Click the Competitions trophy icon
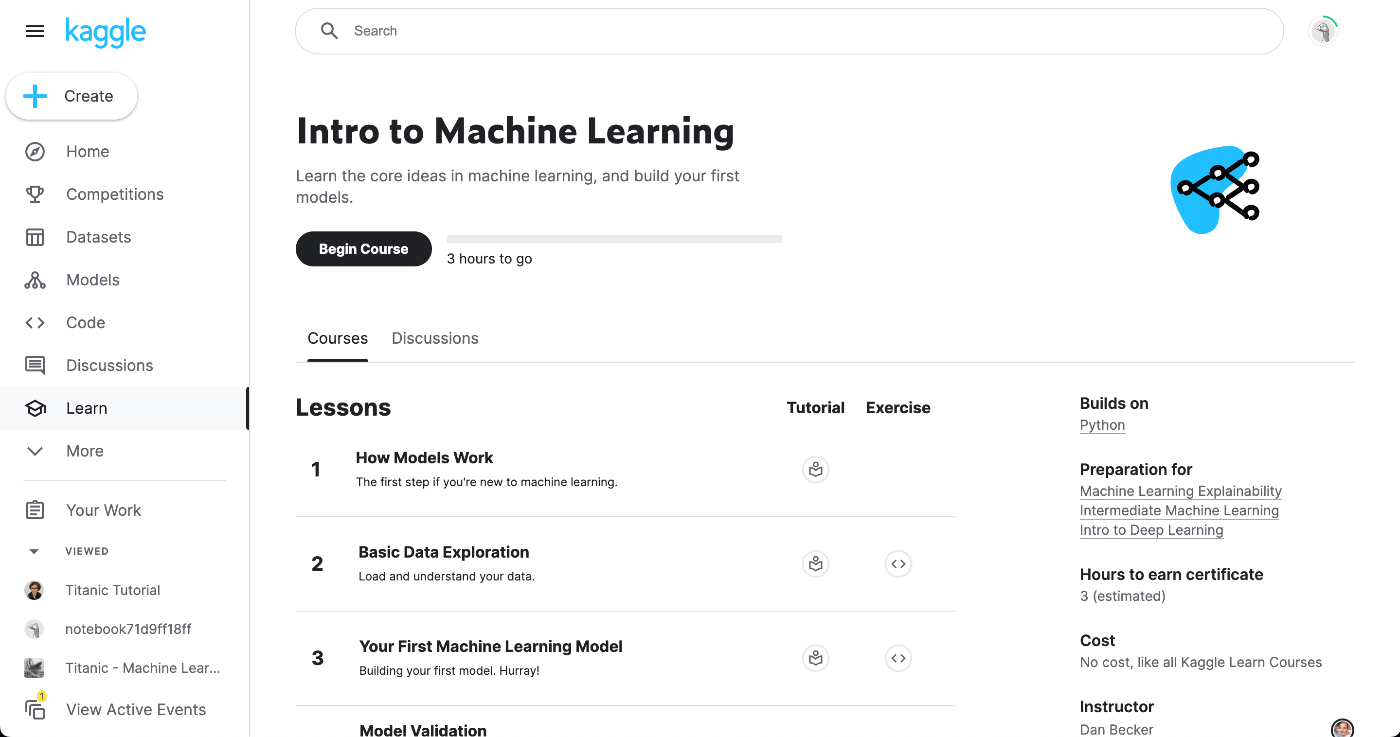1400x737 pixels. point(35,194)
